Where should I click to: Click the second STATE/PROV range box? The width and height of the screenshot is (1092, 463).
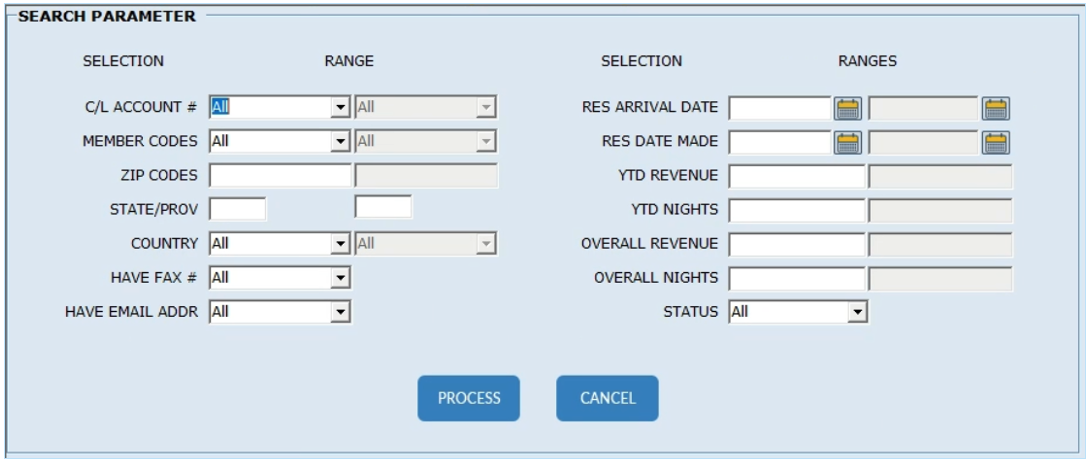[383, 209]
